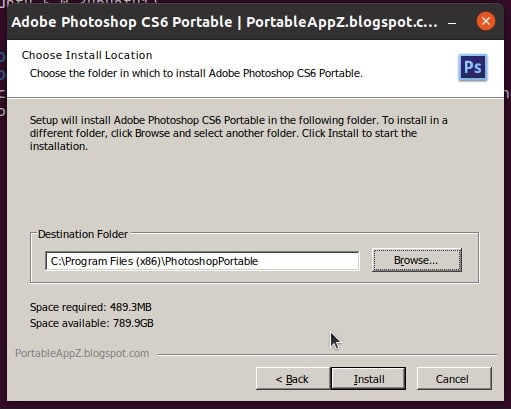Click the separator line beside the branding text
511x409 pixels.
(x=327, y=355)
